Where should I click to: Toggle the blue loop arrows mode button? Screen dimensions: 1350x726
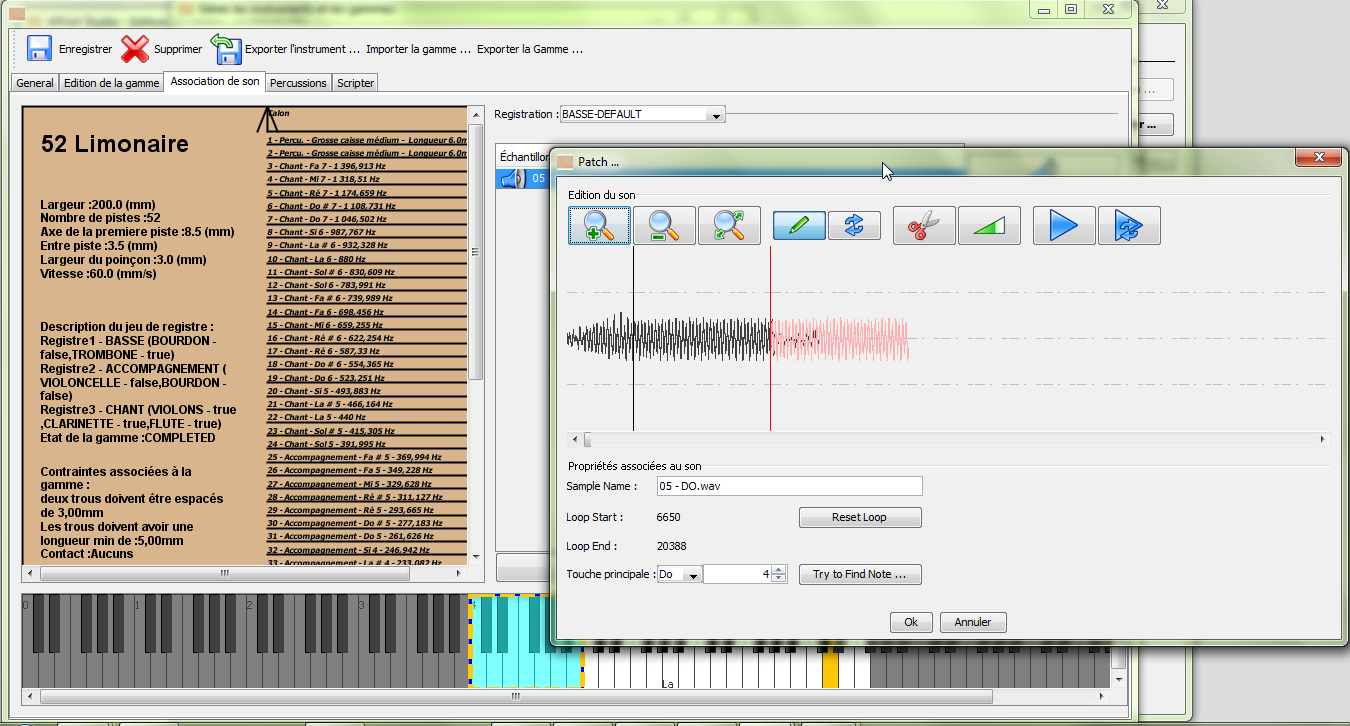pyautogui.click(x=854, y=226)
